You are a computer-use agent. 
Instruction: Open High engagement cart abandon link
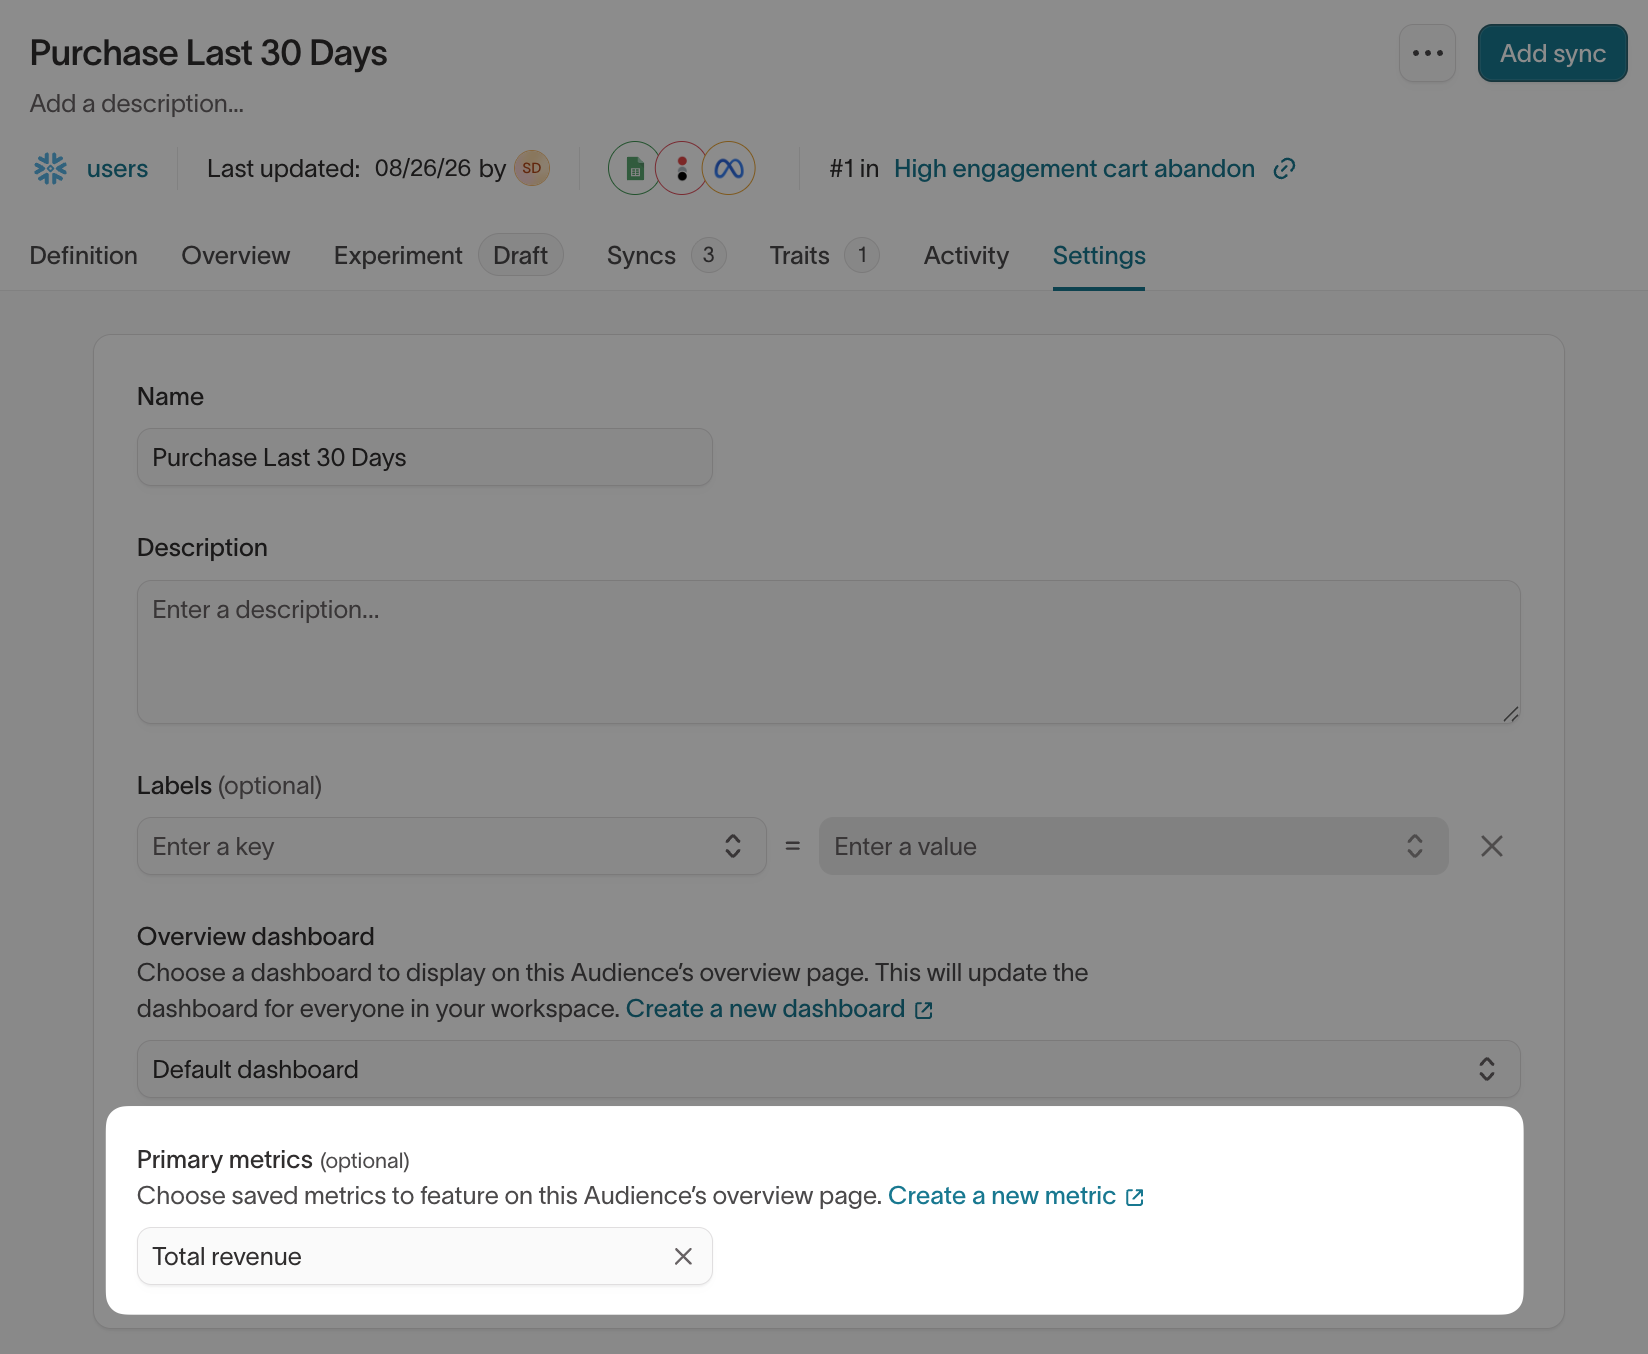pos(1074,169)
